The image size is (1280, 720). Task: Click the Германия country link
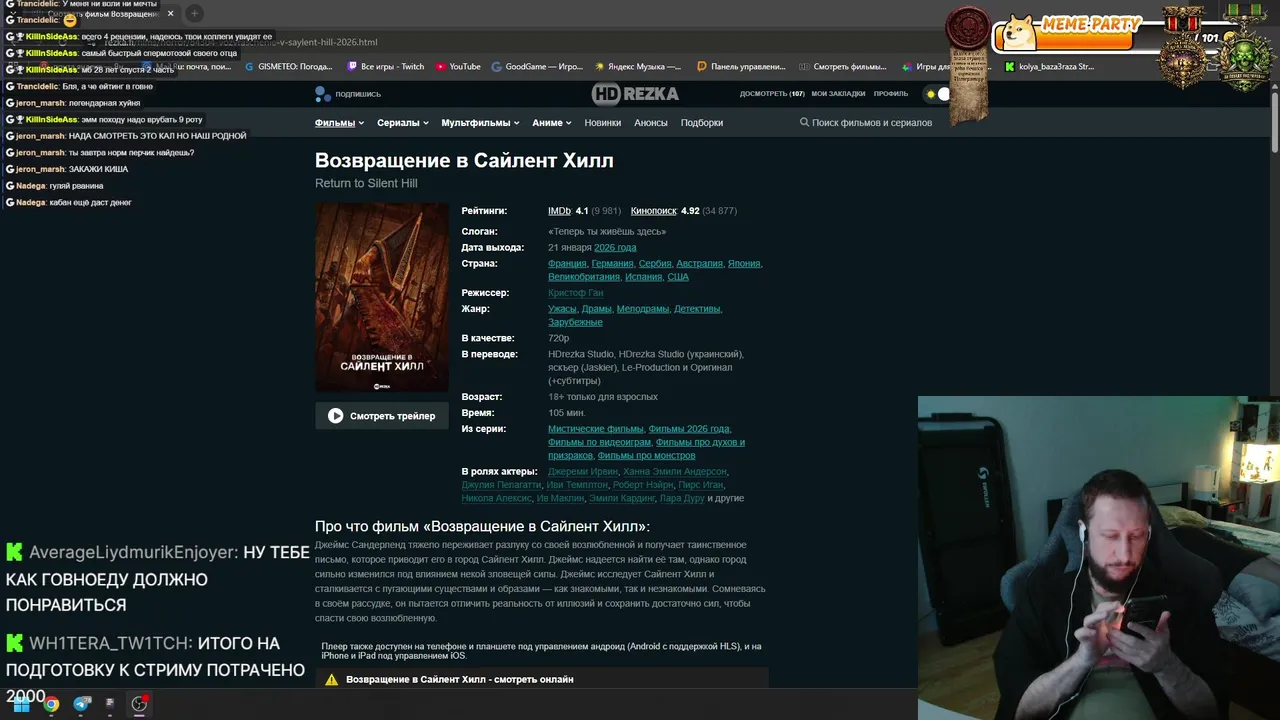pos(612,264)
